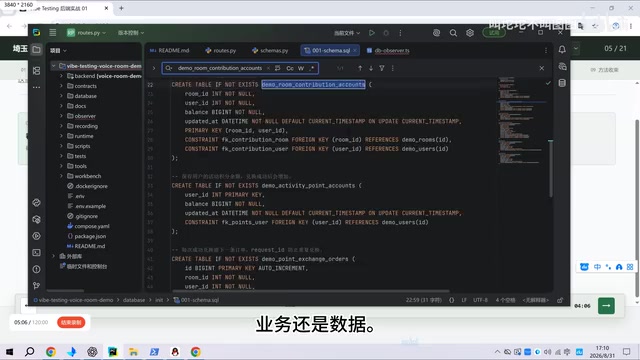Toggle match case Cc in find bar
640x360 pixels.
pyautogui.click(x=290, y=68)
